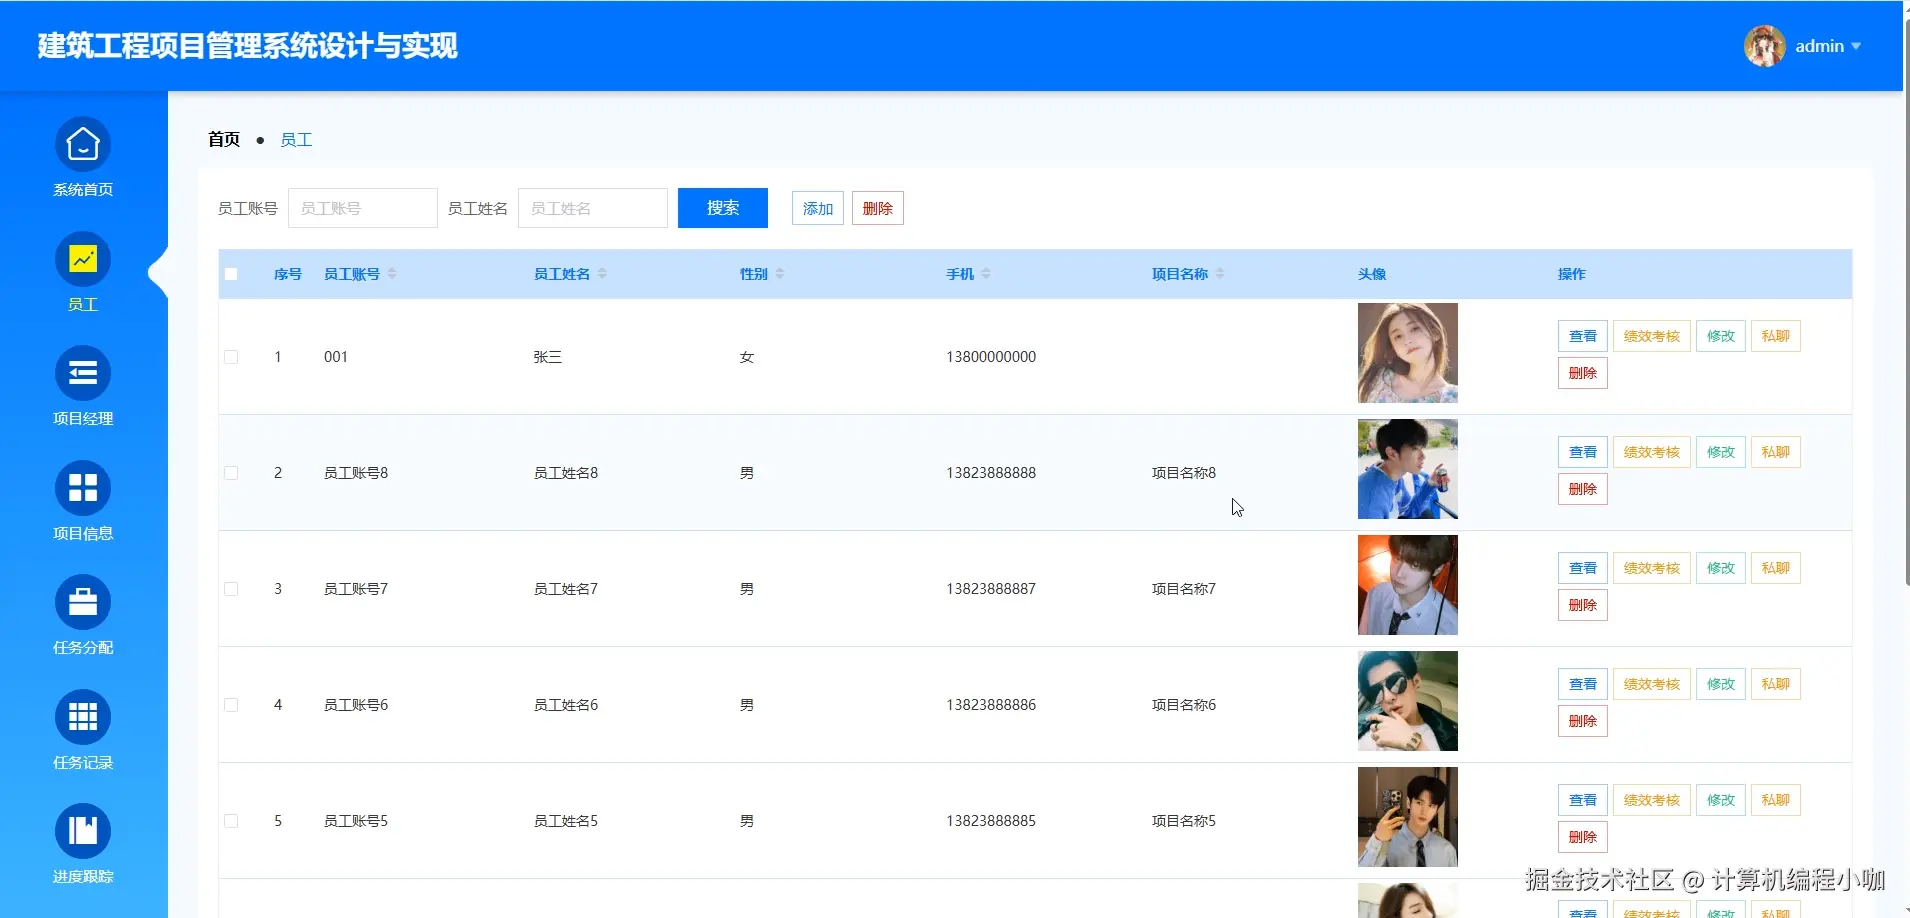Sort by 项目名称 column arrows
Image resolution: width=1910 pixels, height=918 pixels.
coord(1220,274)
